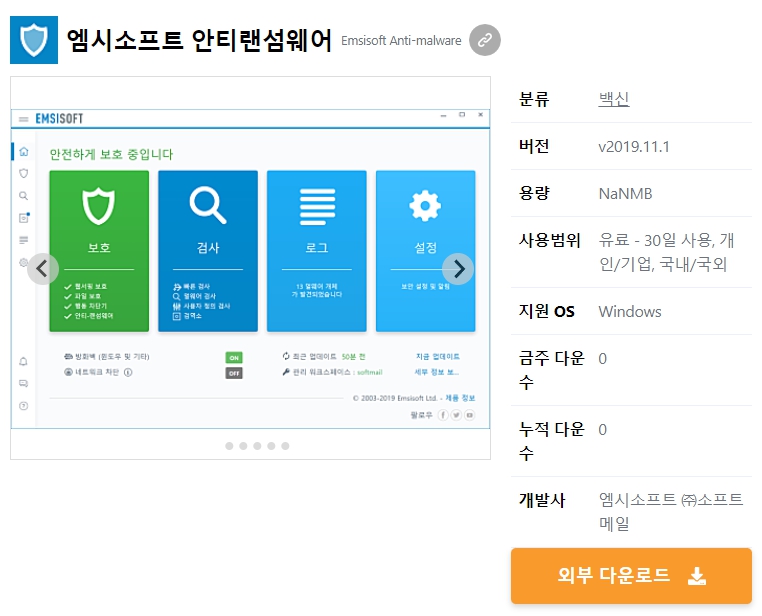Toggle the firewall ON switch

tap(234, 358)
